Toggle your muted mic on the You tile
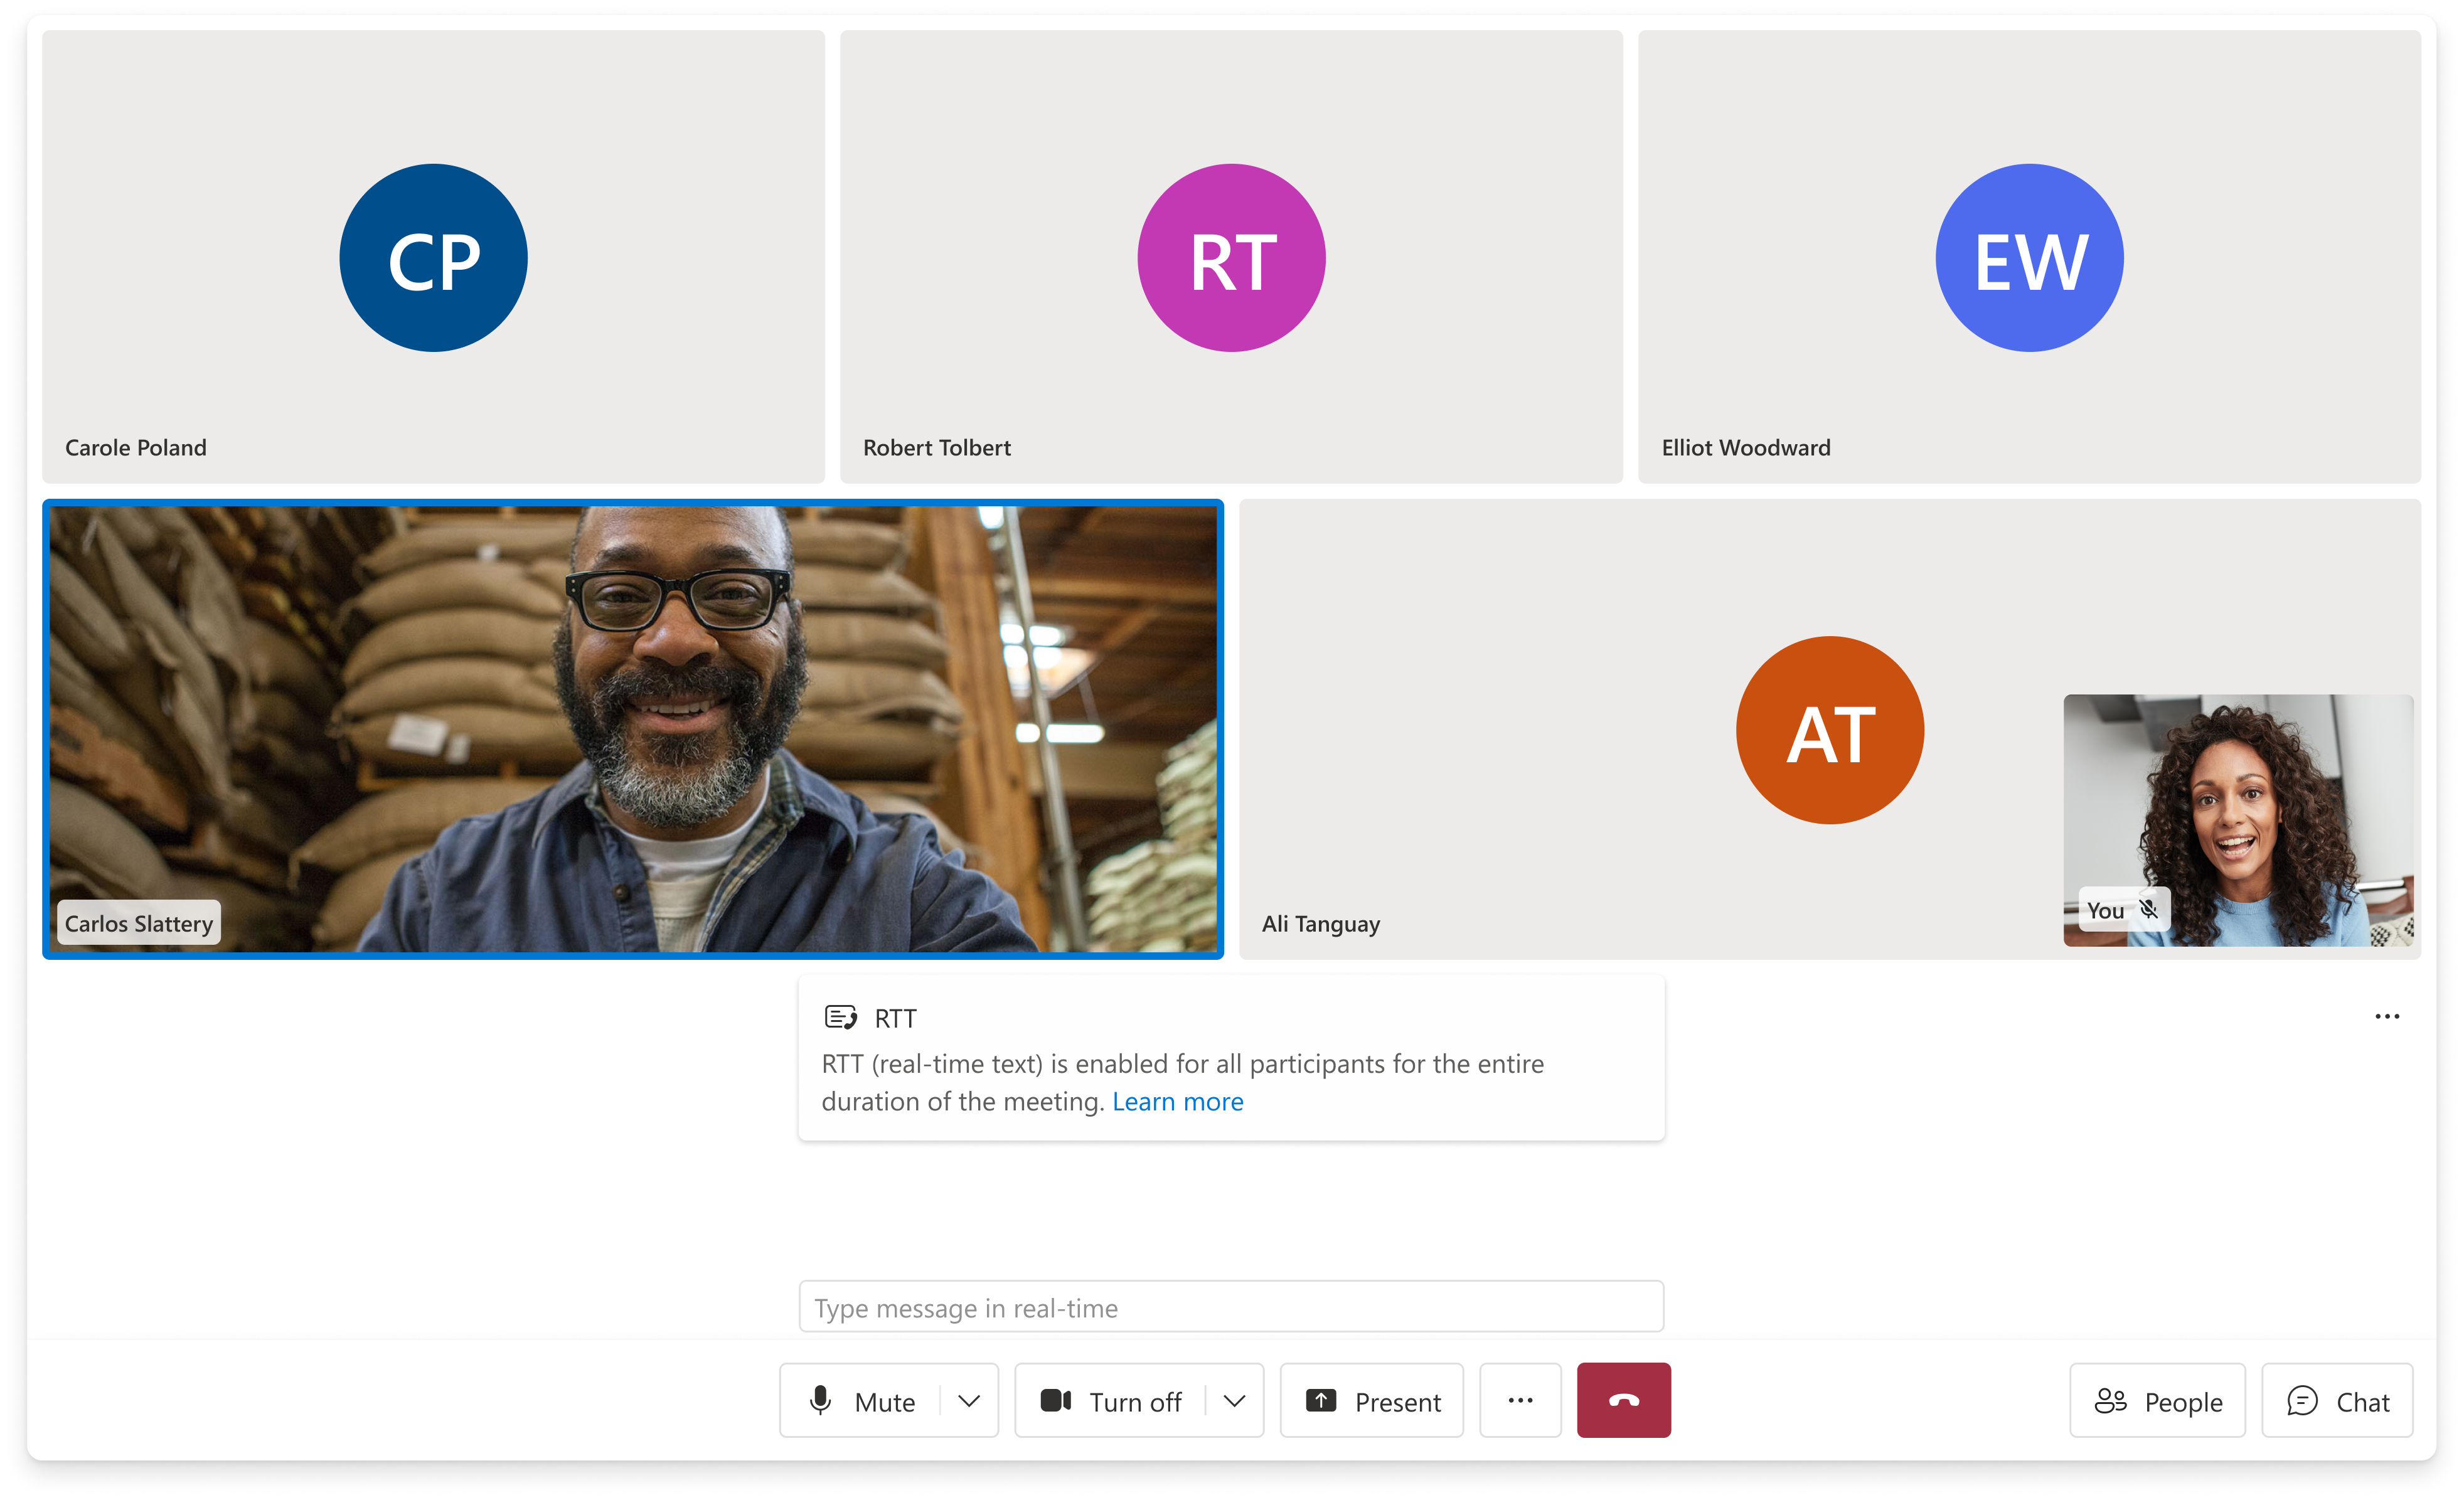The width and height of the screenshot is (2464, 1500). [x=2149, y=909]
